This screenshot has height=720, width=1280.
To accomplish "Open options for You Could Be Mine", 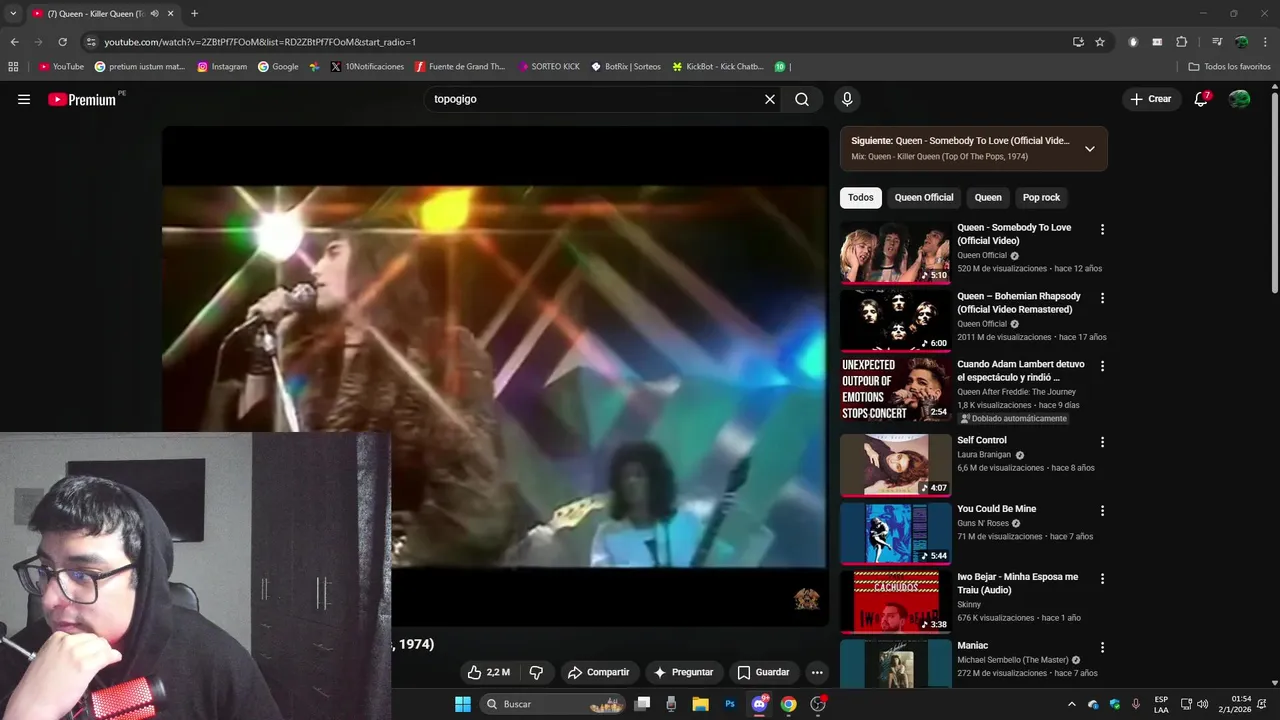I will 1102,510.
